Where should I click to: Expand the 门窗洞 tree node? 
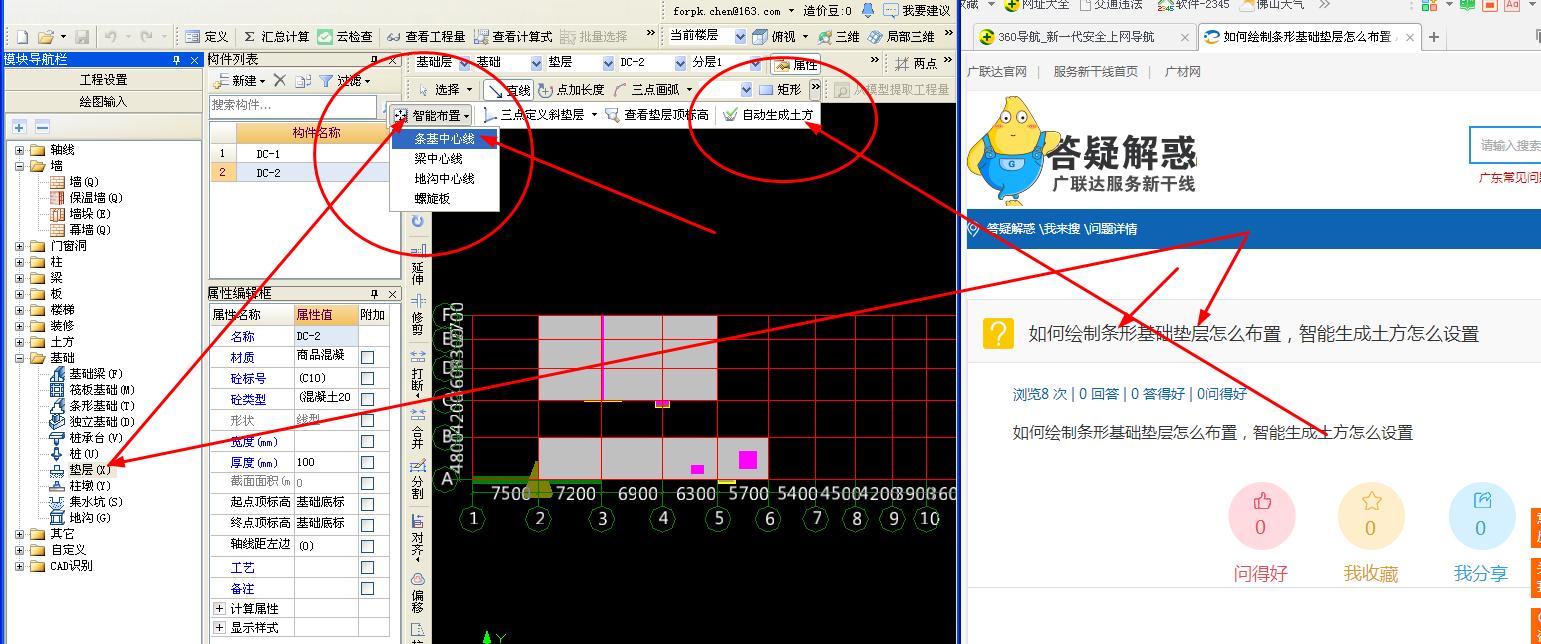pyautogui.click(x=20, y=246)
